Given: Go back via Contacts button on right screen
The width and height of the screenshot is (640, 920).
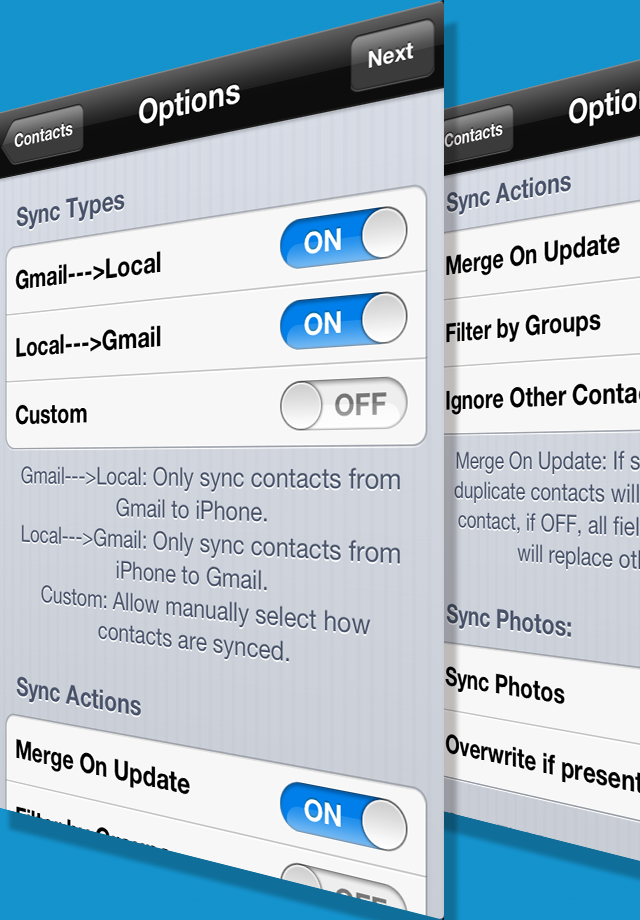Looking at the screenshot, I should tap(477, 133).
